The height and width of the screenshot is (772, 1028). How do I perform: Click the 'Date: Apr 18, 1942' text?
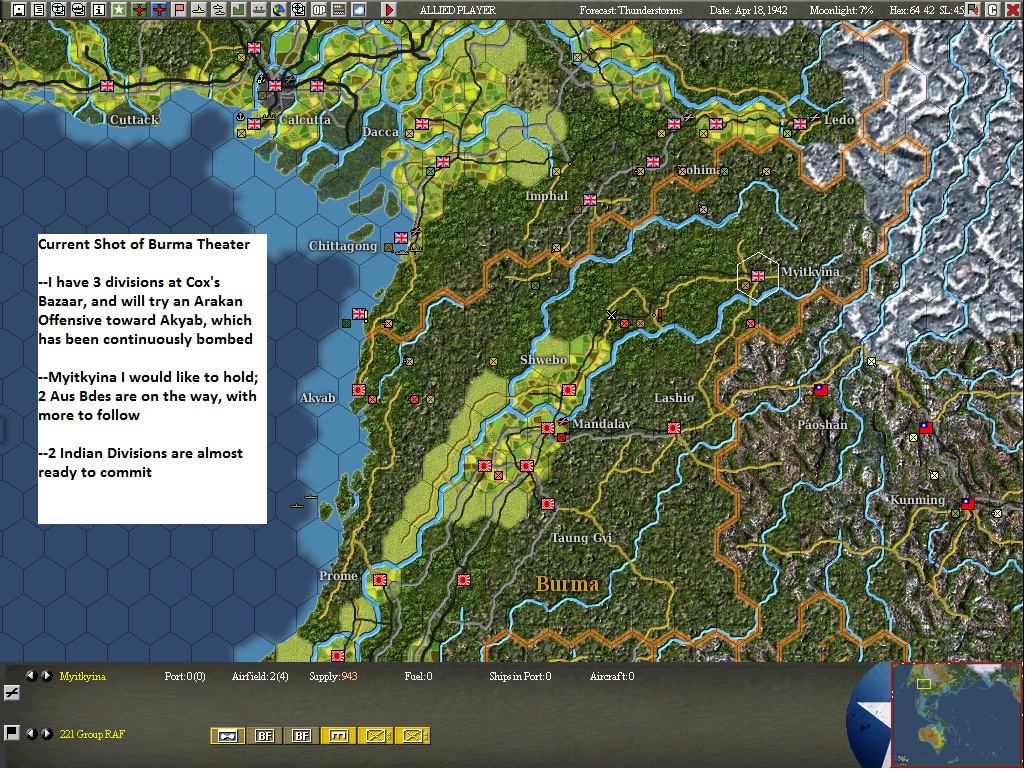tap(748, 10)
